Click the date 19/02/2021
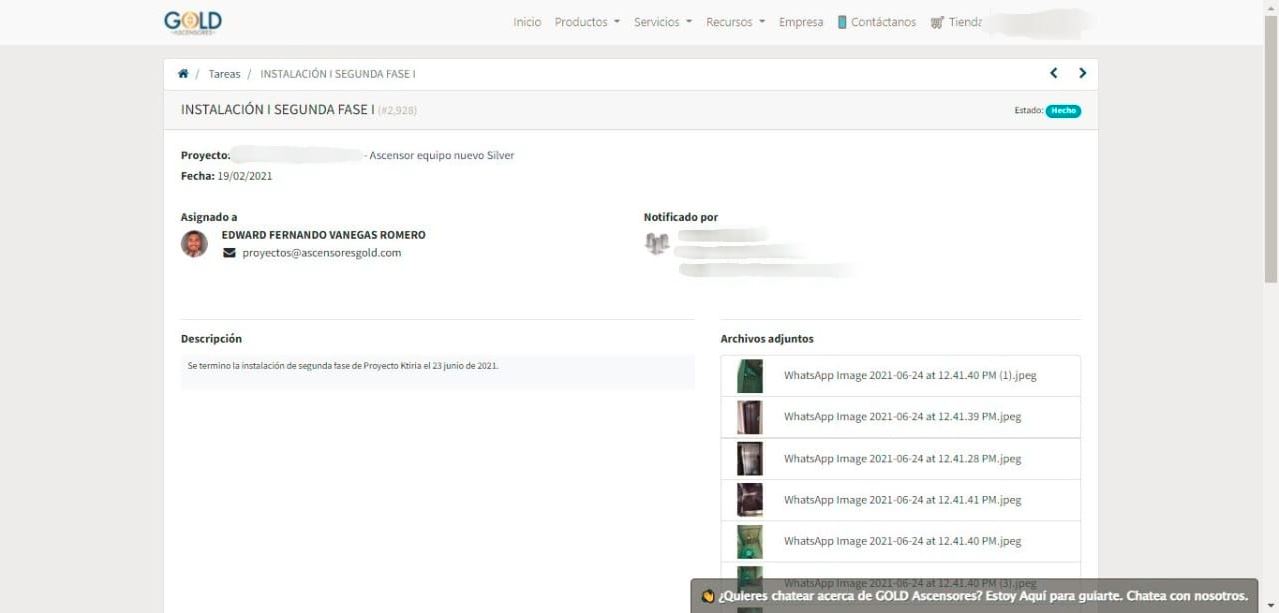Viewport: 1279px width, 613px height. tap(245, 176)
